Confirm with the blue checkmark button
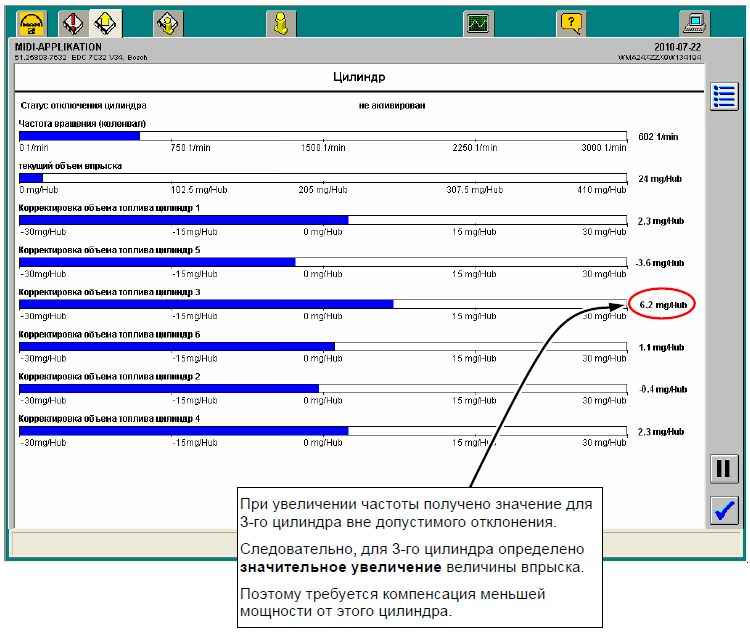This screenshot has height=635, width=750. tap(723, 510)
